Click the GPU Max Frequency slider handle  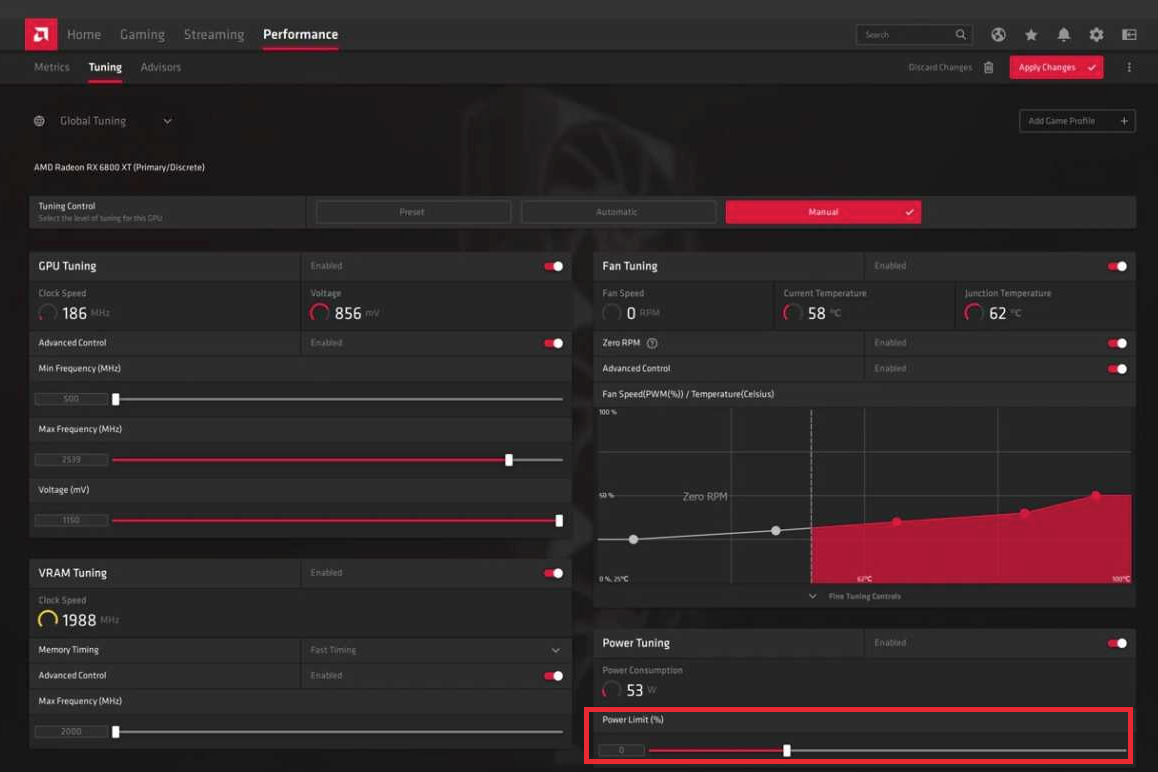point(509,460)
